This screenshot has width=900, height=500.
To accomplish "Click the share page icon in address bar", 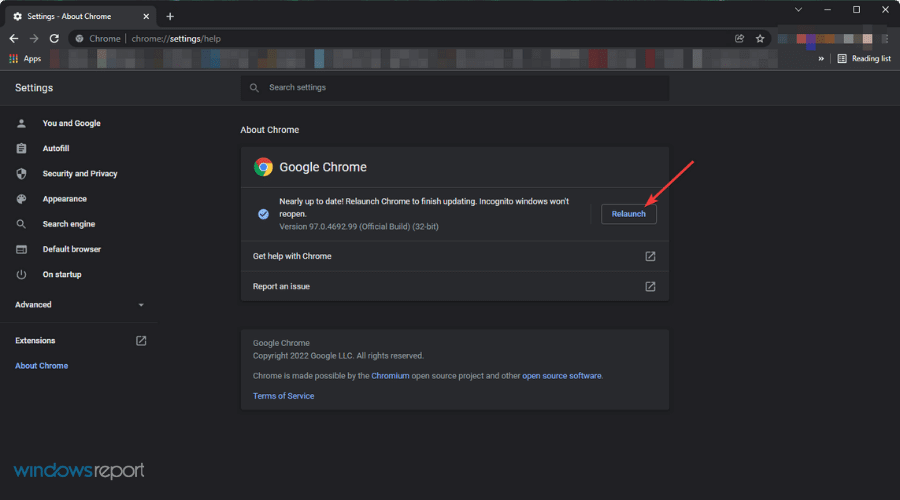I will pos(739,38).
